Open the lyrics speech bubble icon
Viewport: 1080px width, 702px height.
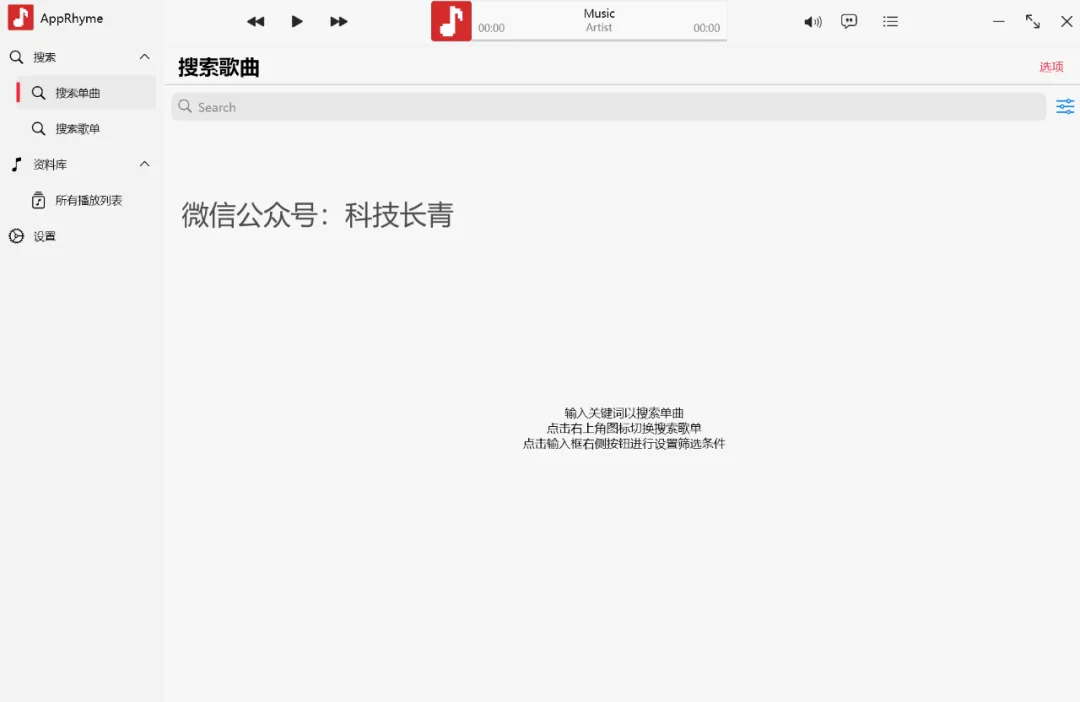849,21
